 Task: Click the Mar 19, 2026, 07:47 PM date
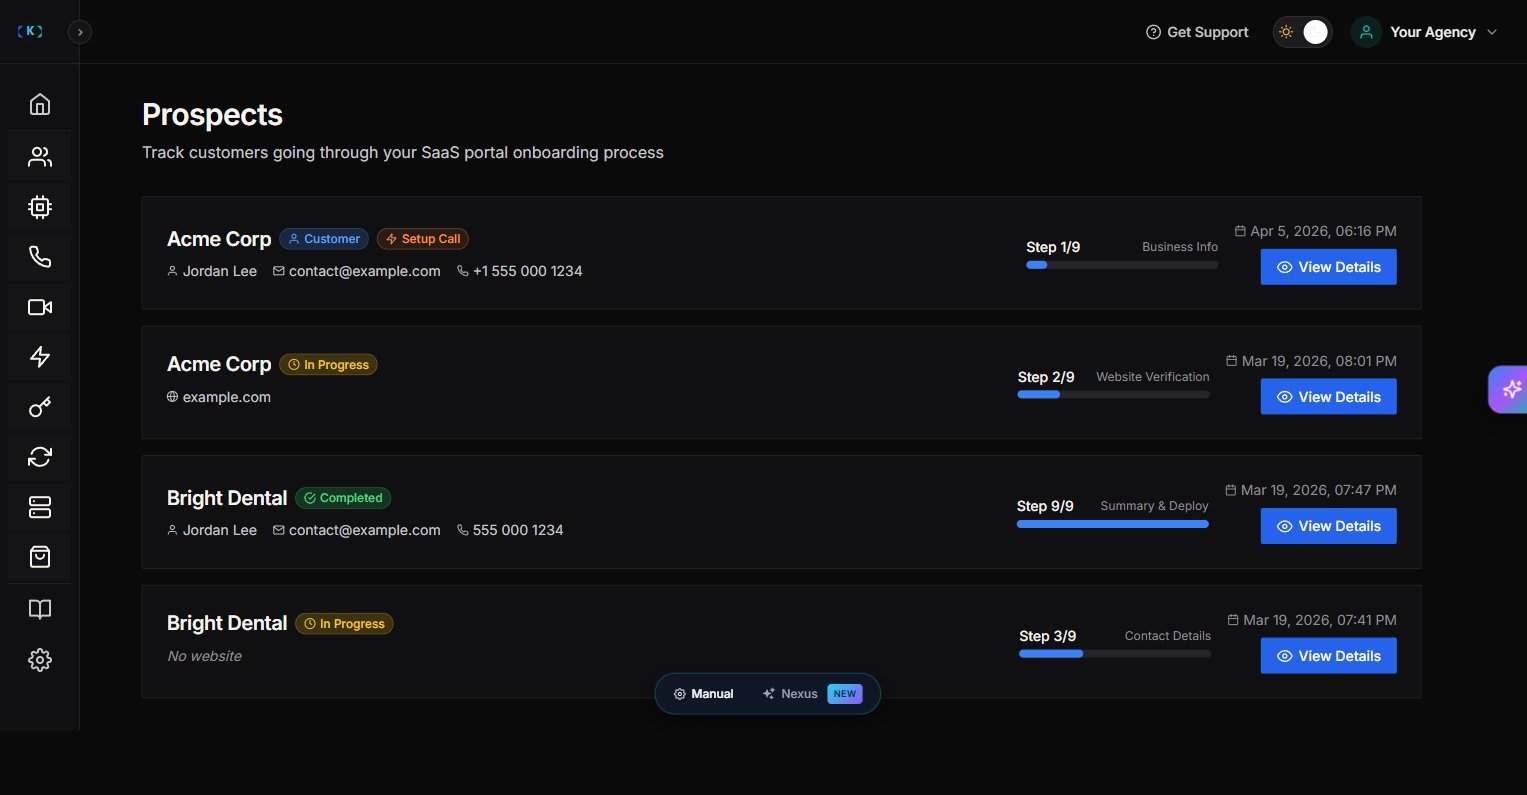pos(1319,490)
